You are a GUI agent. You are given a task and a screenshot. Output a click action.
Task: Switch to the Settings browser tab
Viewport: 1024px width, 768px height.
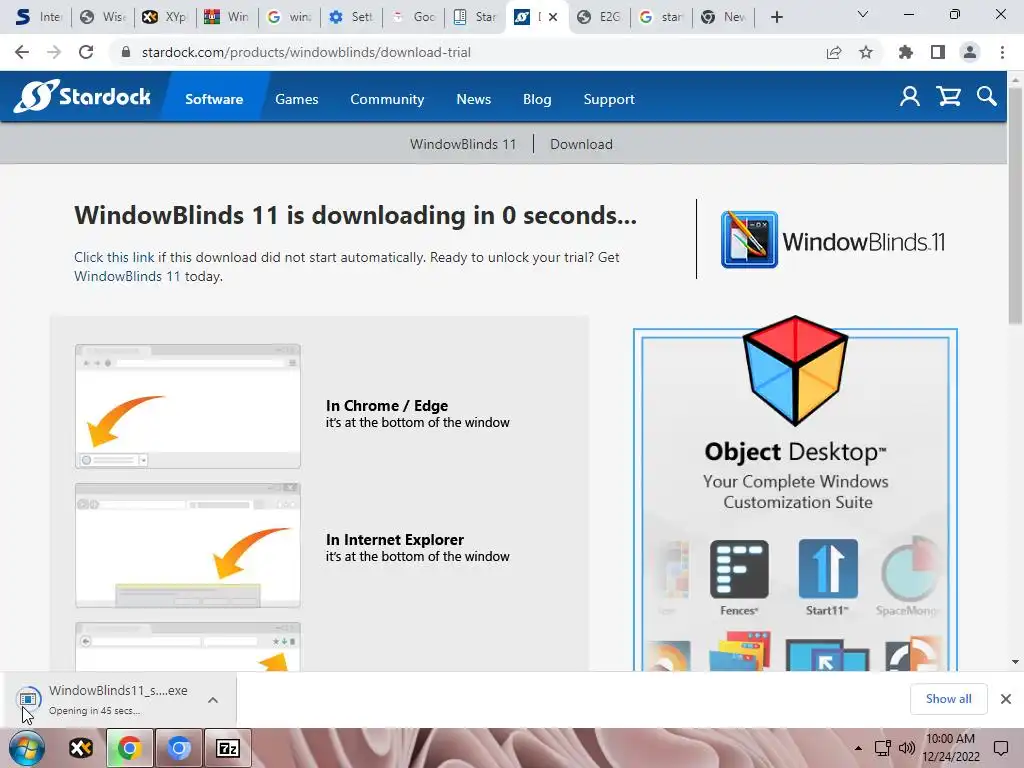pos(351,17)
